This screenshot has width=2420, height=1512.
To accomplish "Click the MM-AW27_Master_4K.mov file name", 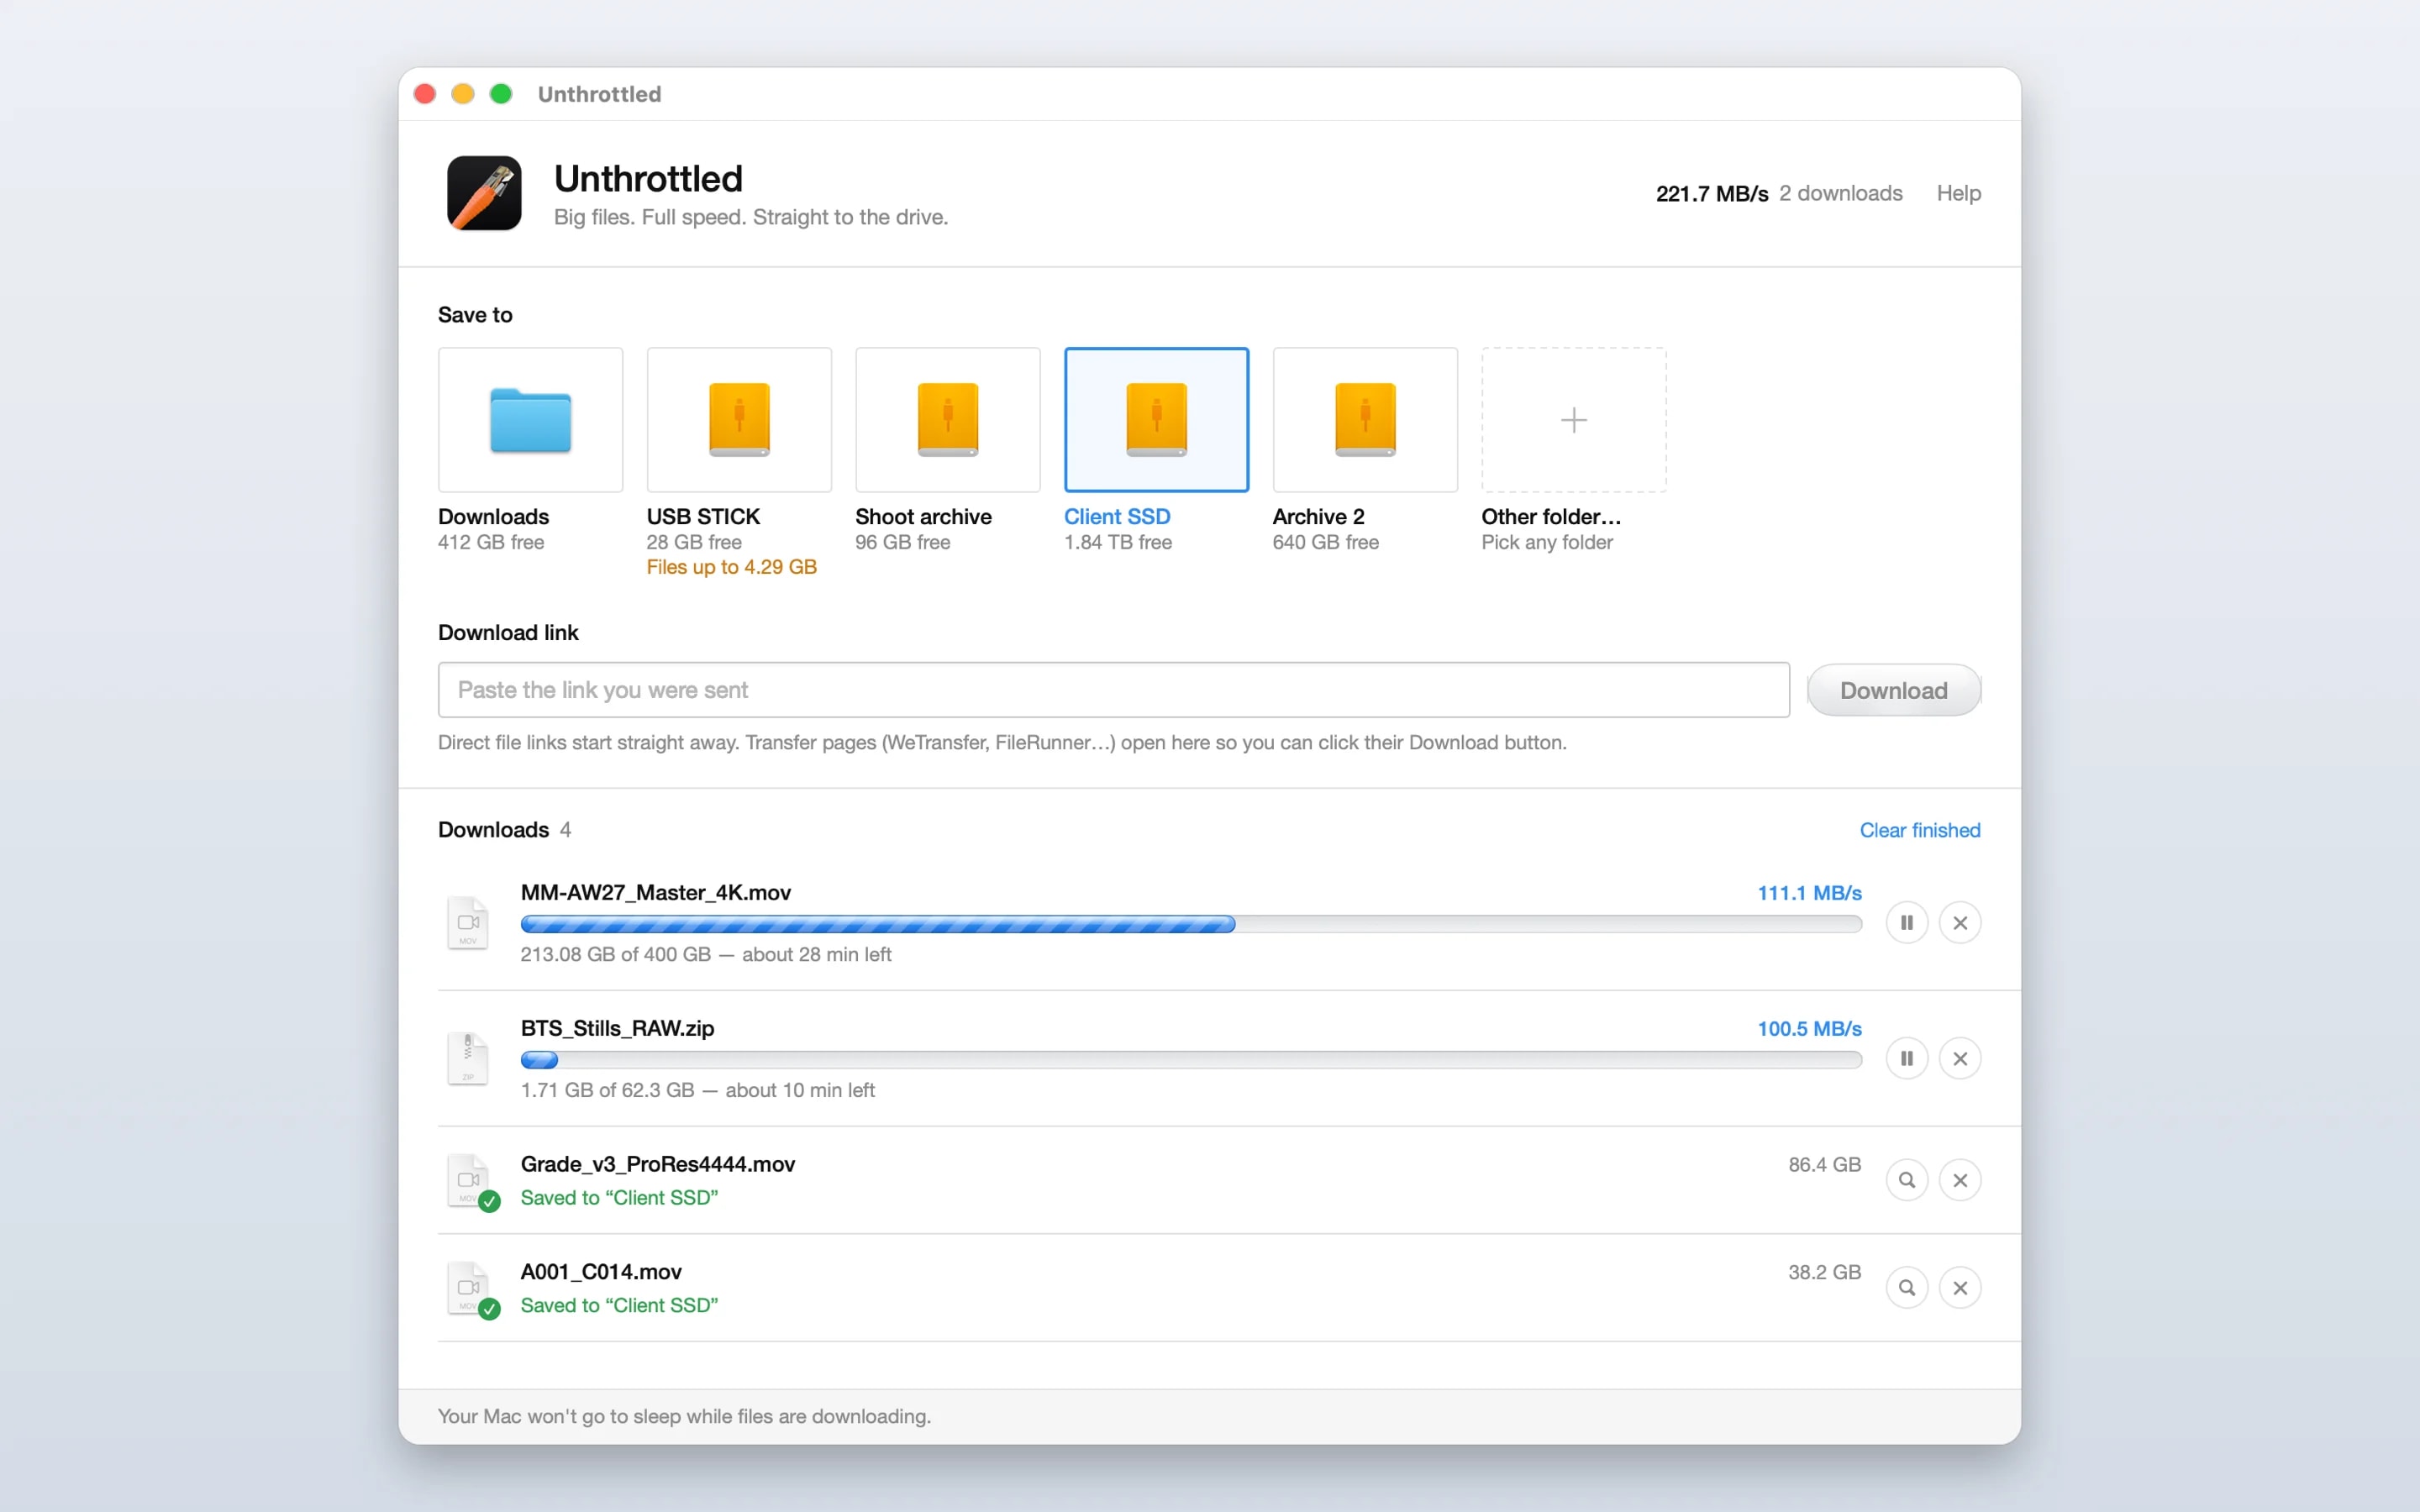I will tap(655, 893).
